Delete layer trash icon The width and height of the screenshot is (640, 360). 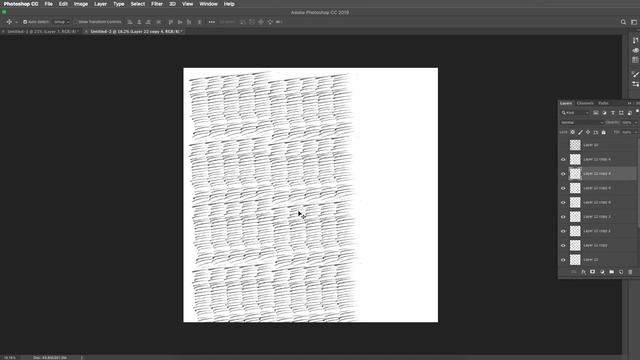630,272
